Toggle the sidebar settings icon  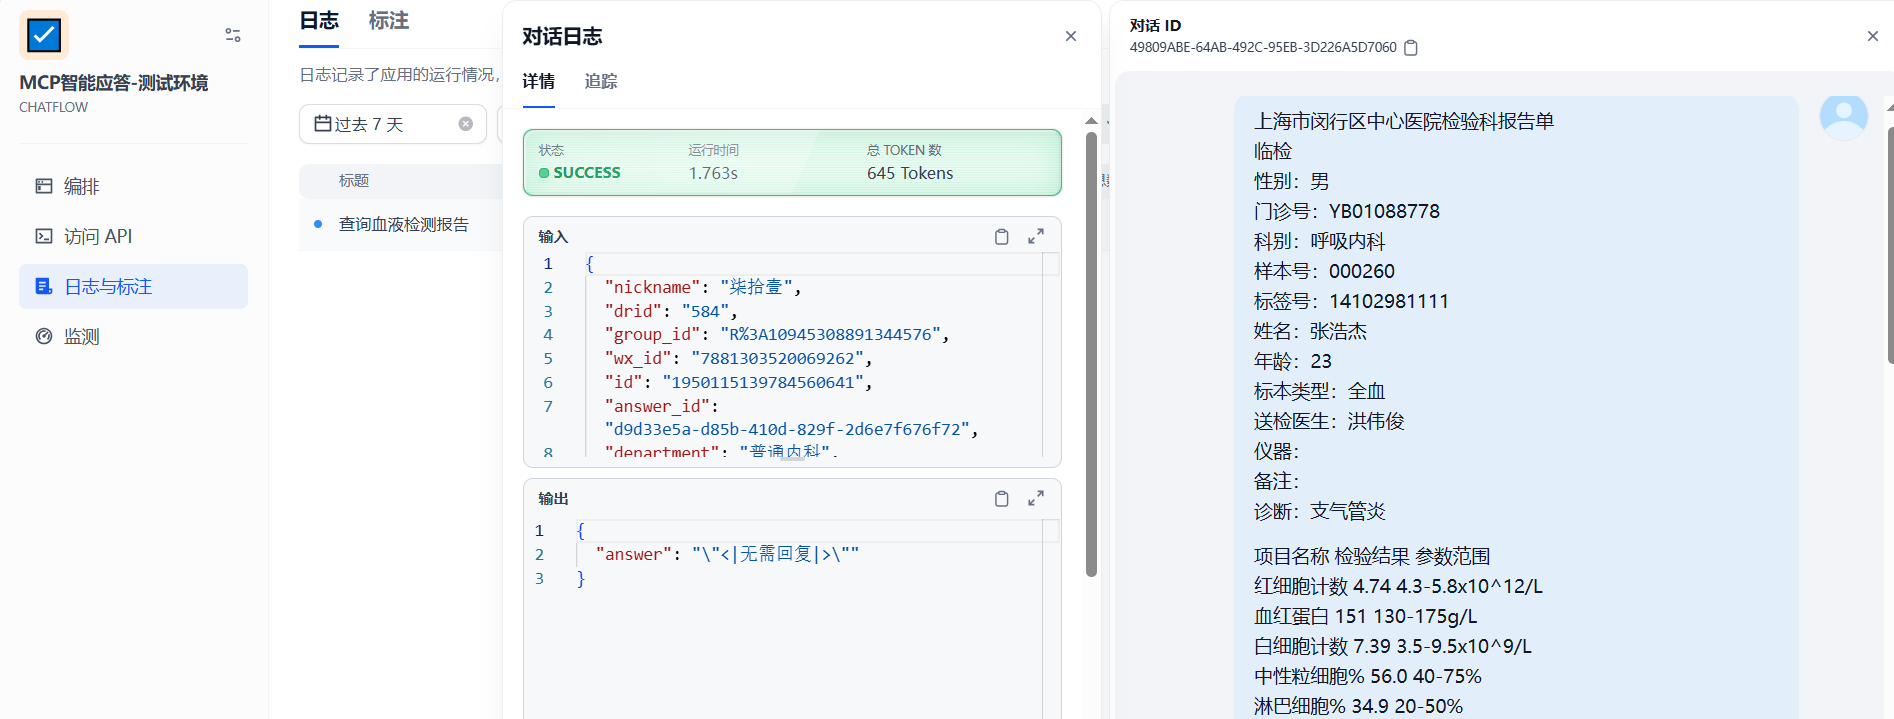[x=233, y=35]
